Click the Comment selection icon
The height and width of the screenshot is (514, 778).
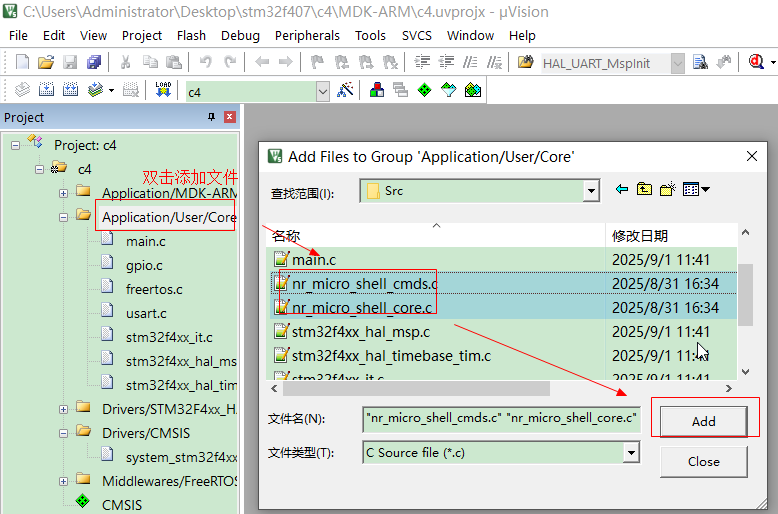(470, 63)
